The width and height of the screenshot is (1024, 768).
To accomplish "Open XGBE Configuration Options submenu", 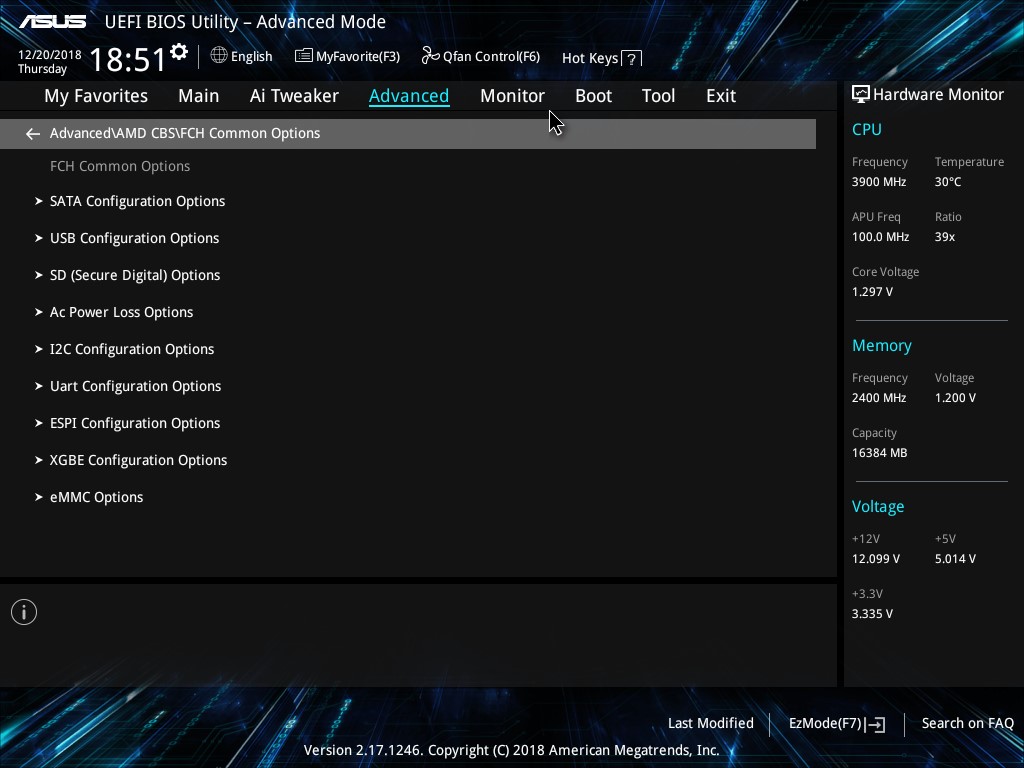I will click(x=138, y=460).
